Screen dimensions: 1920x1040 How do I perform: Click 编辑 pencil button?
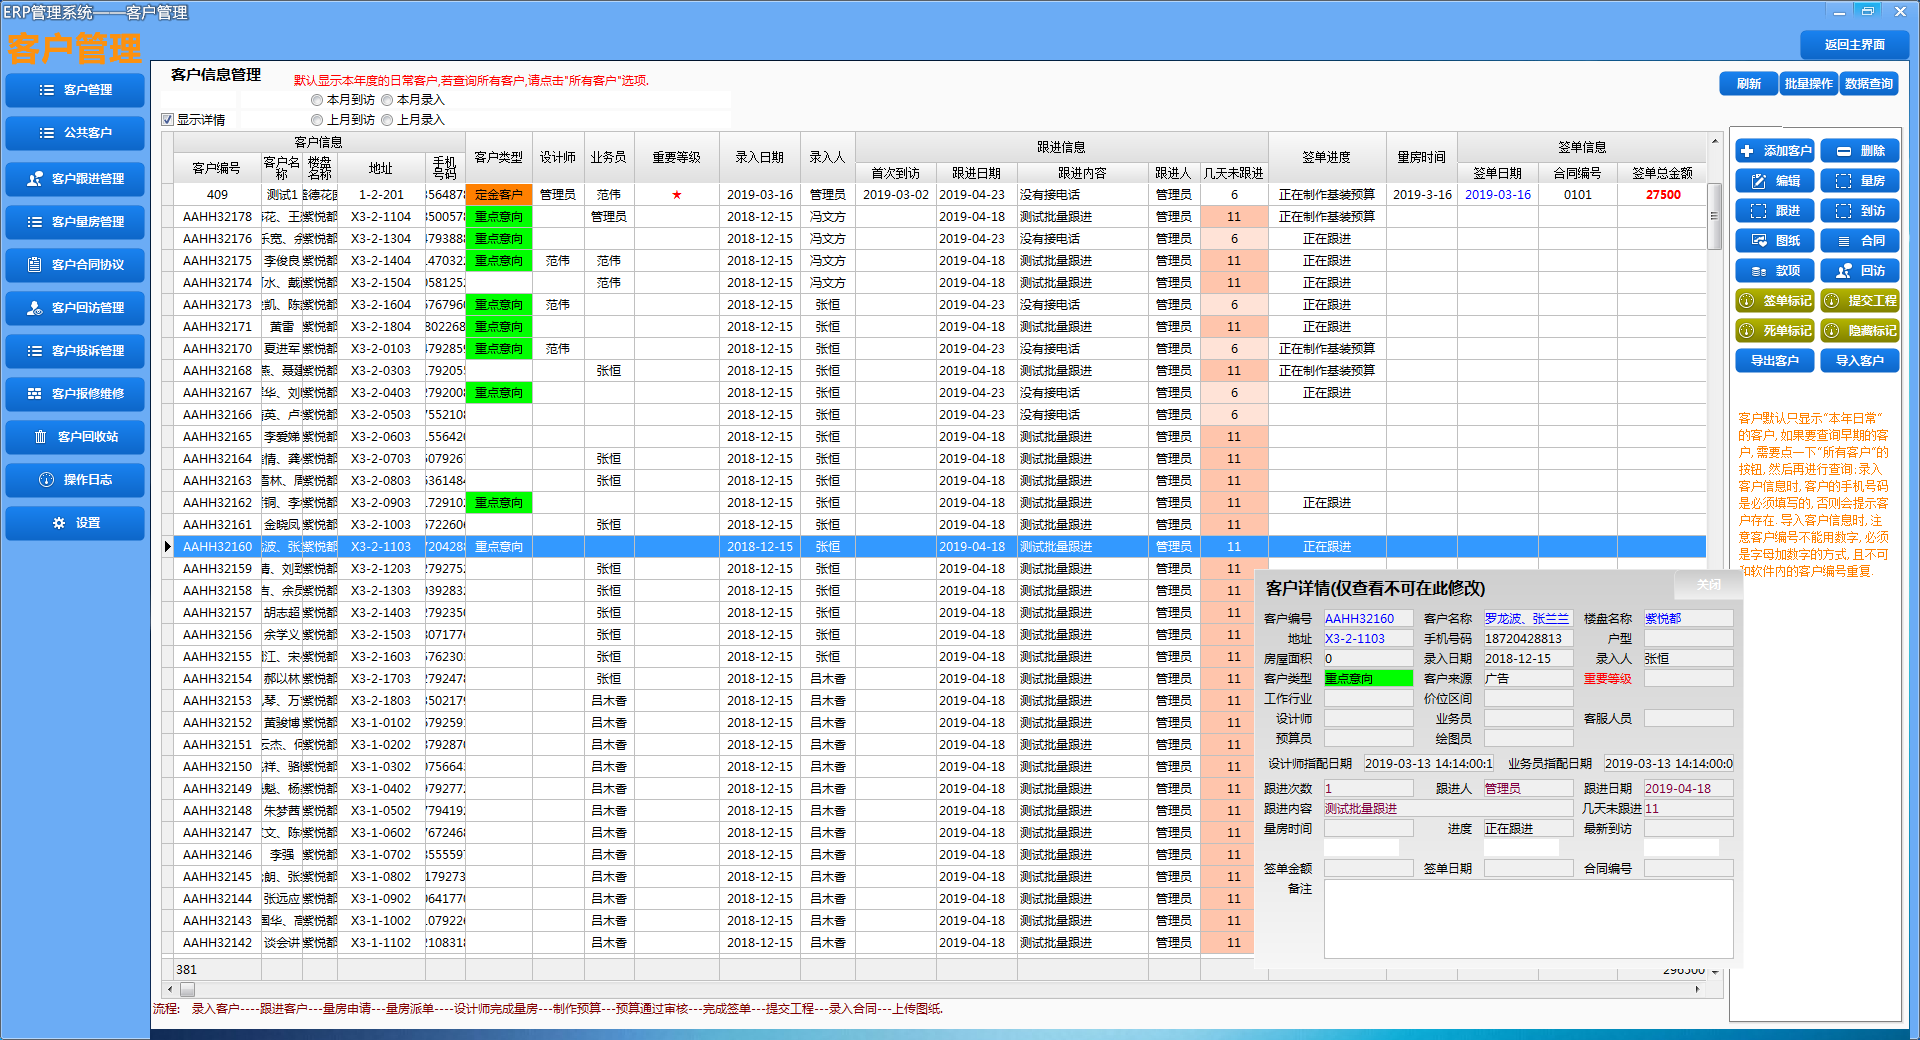coord(1775,181)
